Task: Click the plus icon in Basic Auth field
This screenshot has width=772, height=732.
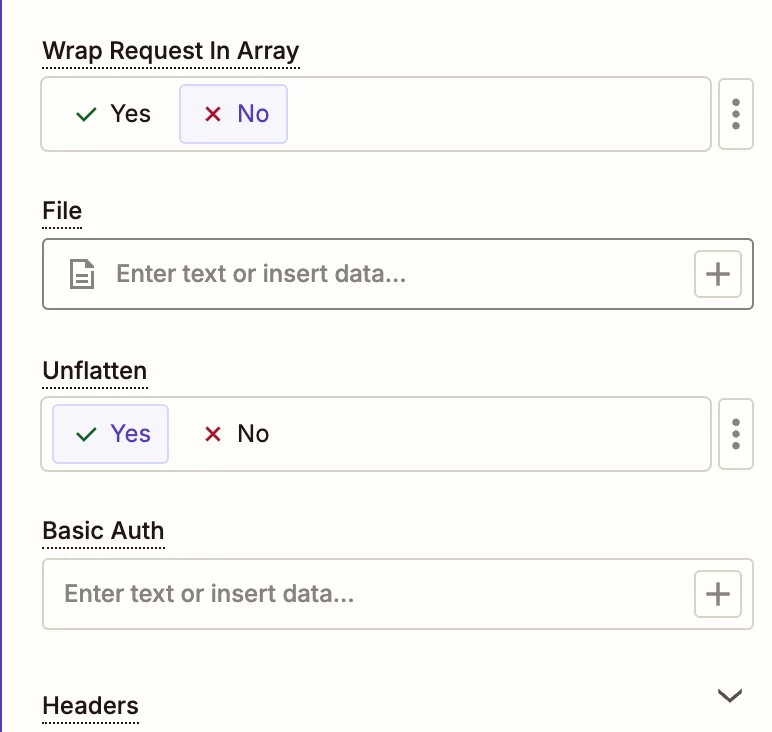Action: (x=717, y=594)
